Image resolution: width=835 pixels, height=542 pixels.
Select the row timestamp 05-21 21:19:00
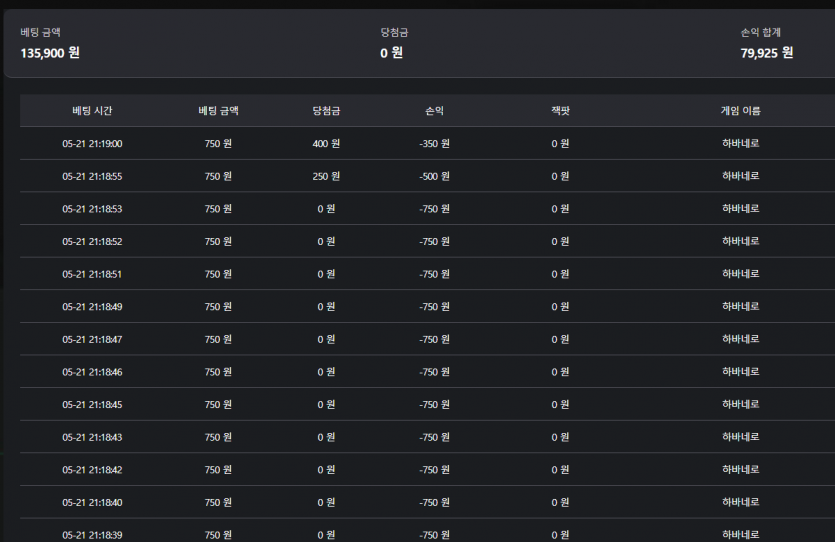click(92, 144)
